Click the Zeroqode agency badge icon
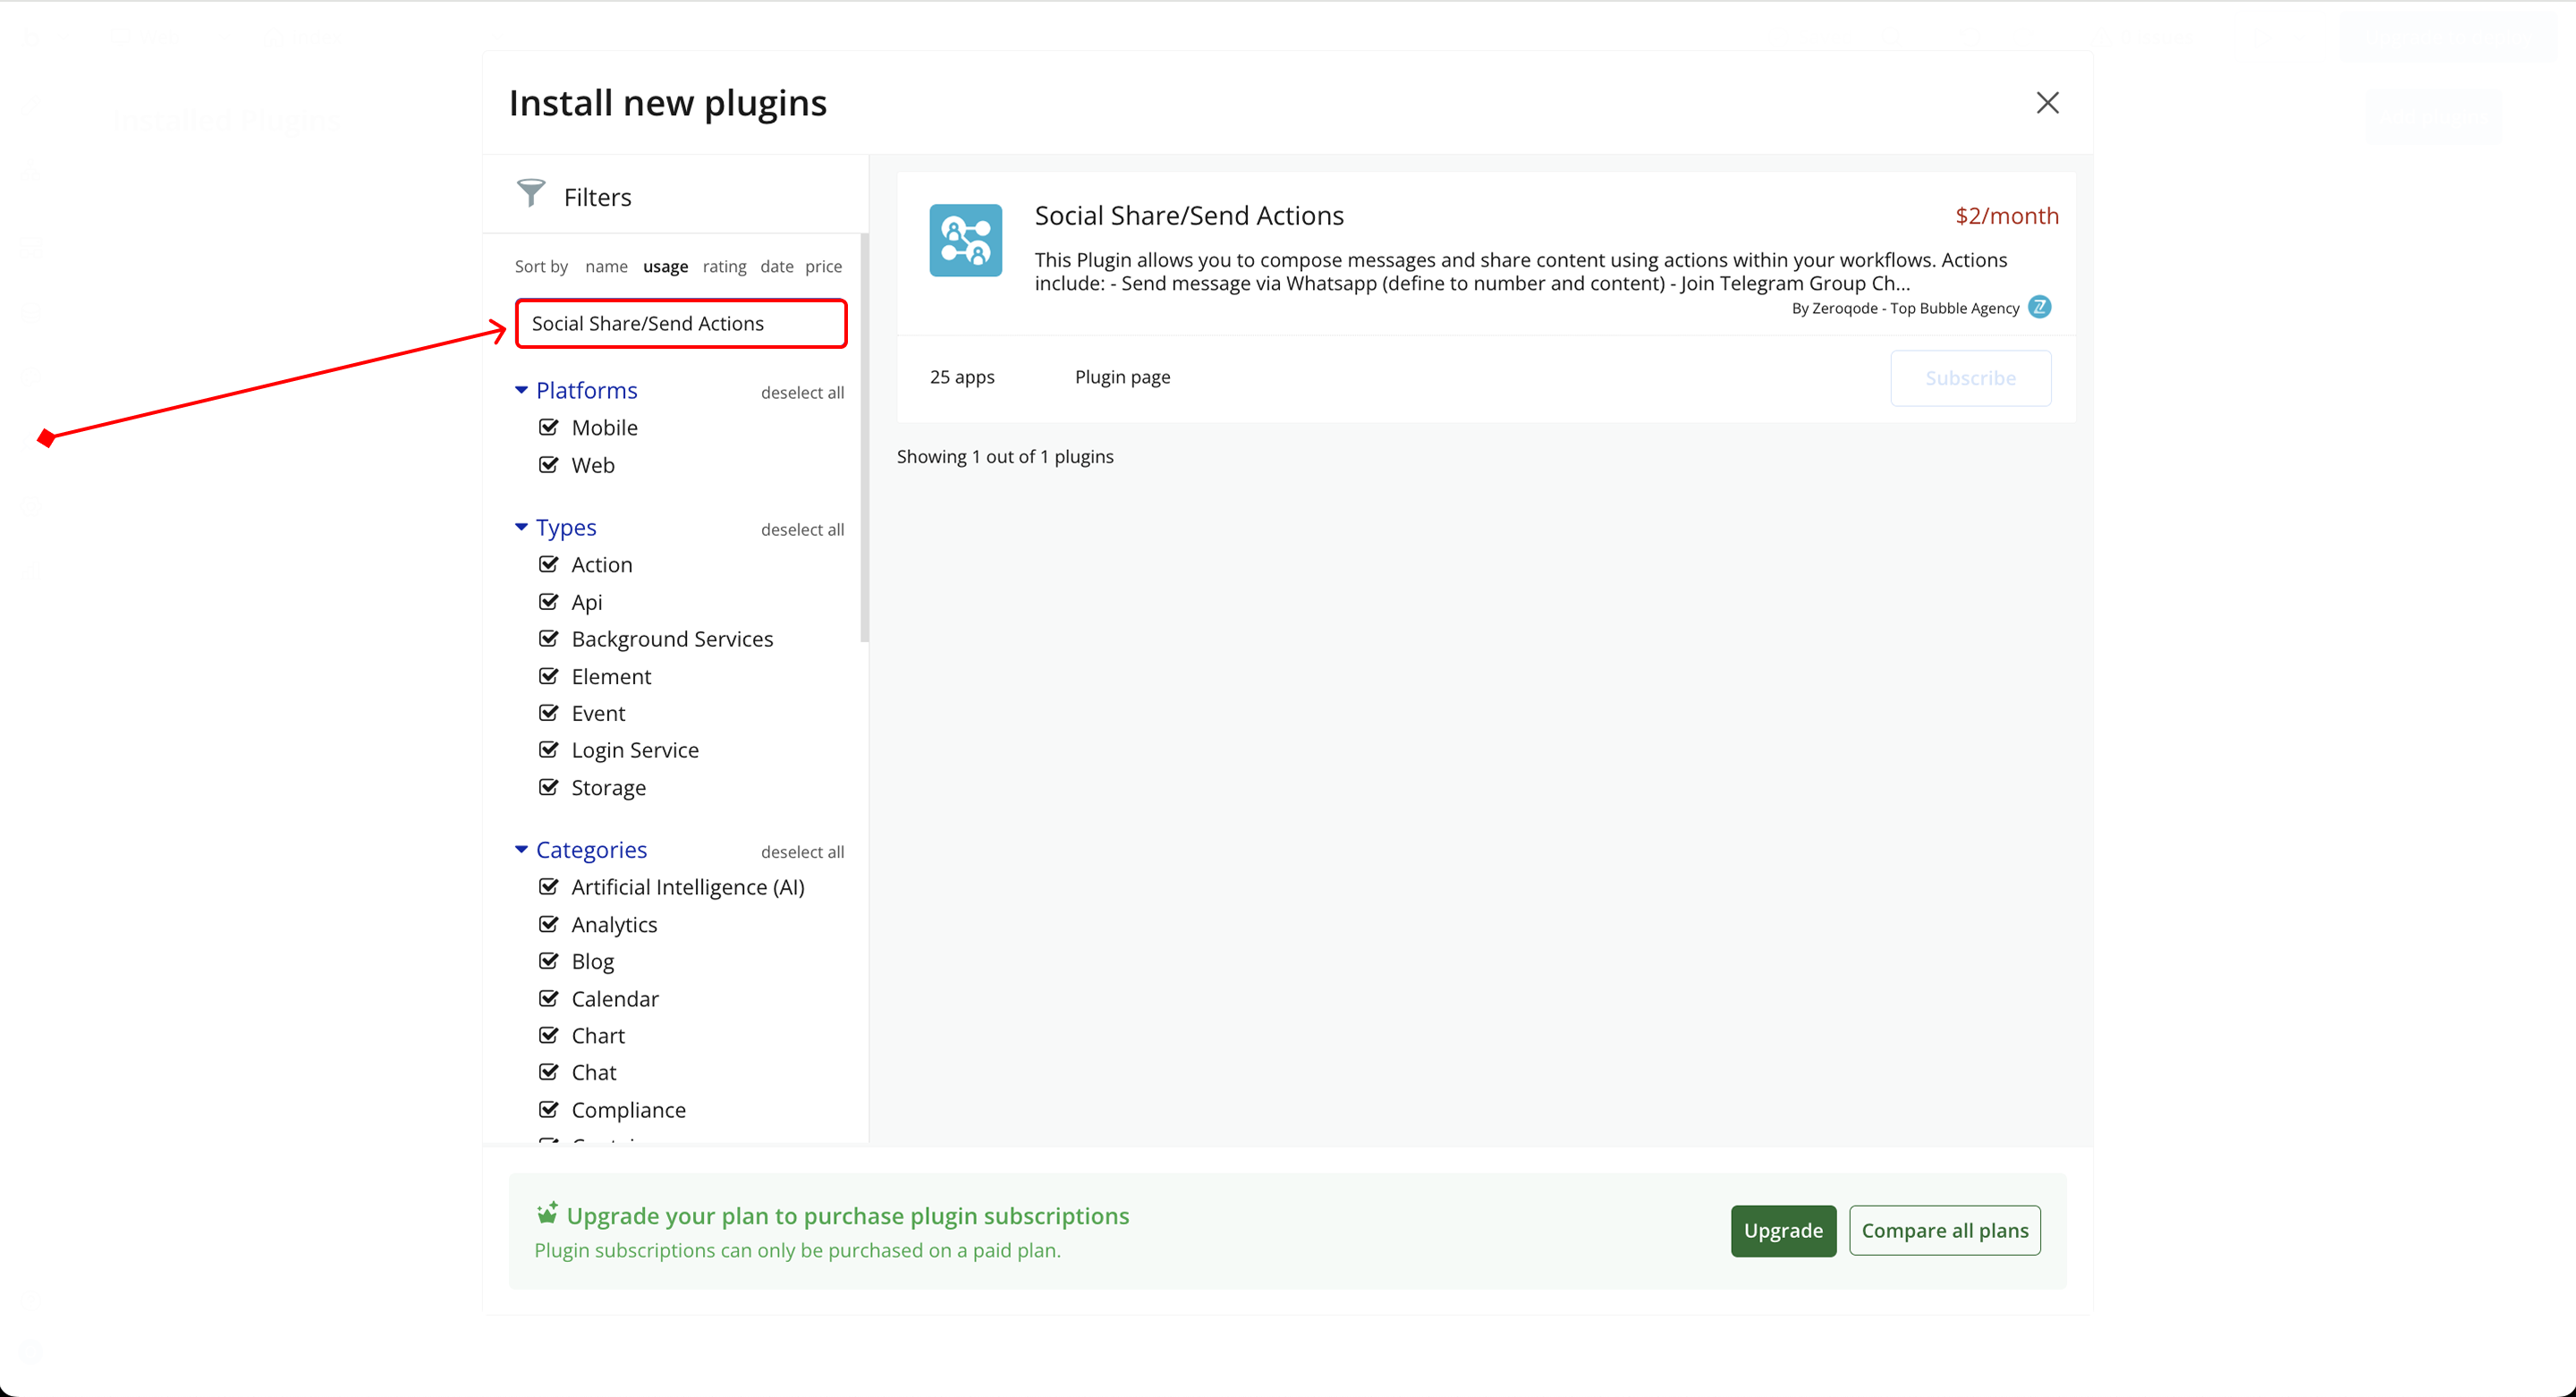 (2039, 307)
